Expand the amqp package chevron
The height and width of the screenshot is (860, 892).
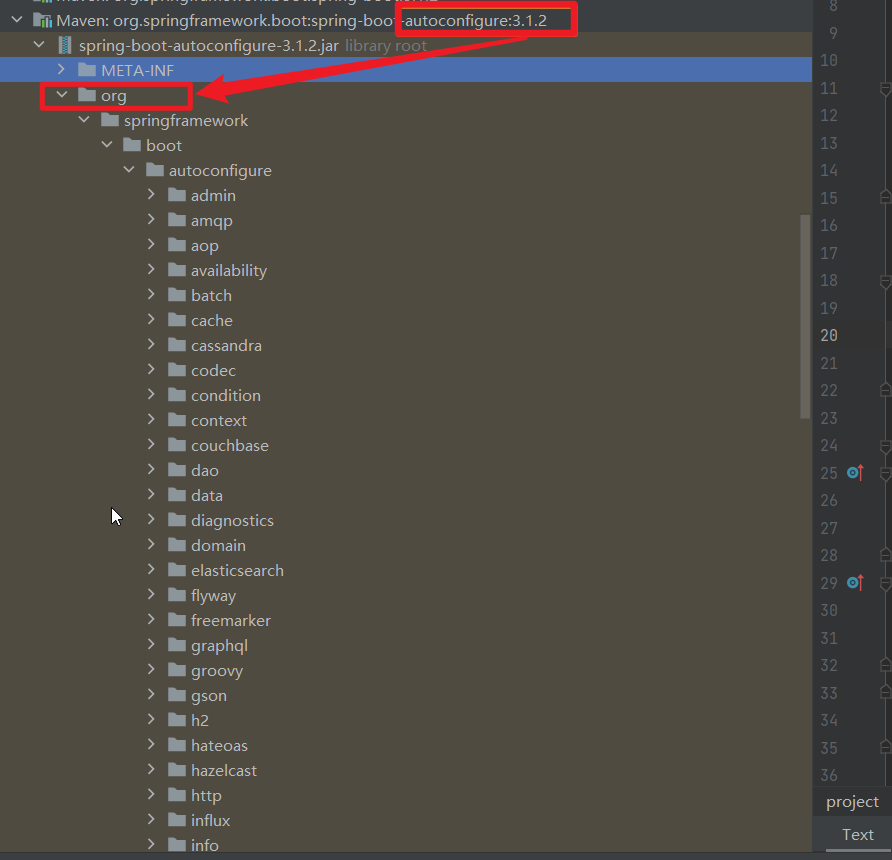pyautogui.click(x=151, y=220)
